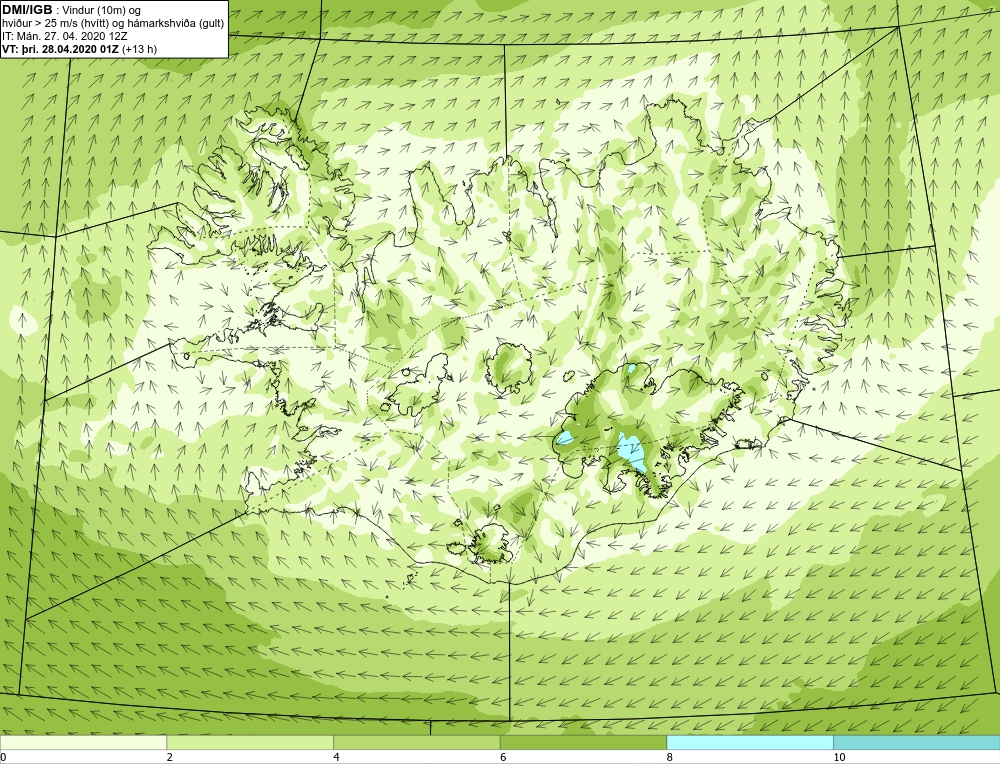Click the legend scale value '6'
The height and width of the screenshot is (764, 1000).
503,757
